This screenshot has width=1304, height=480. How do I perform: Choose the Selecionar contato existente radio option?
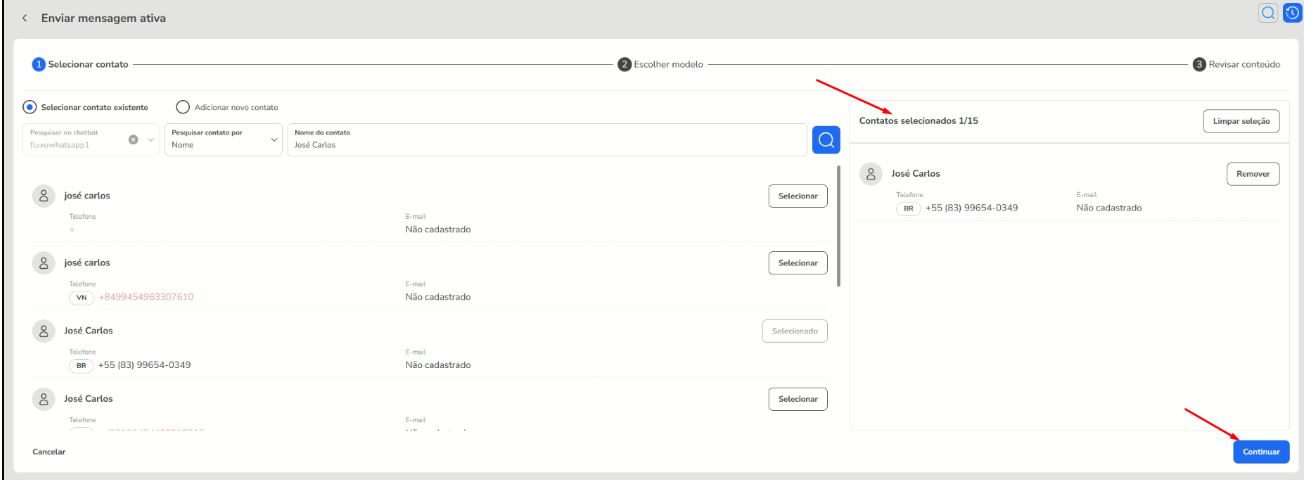click(30, 107)
